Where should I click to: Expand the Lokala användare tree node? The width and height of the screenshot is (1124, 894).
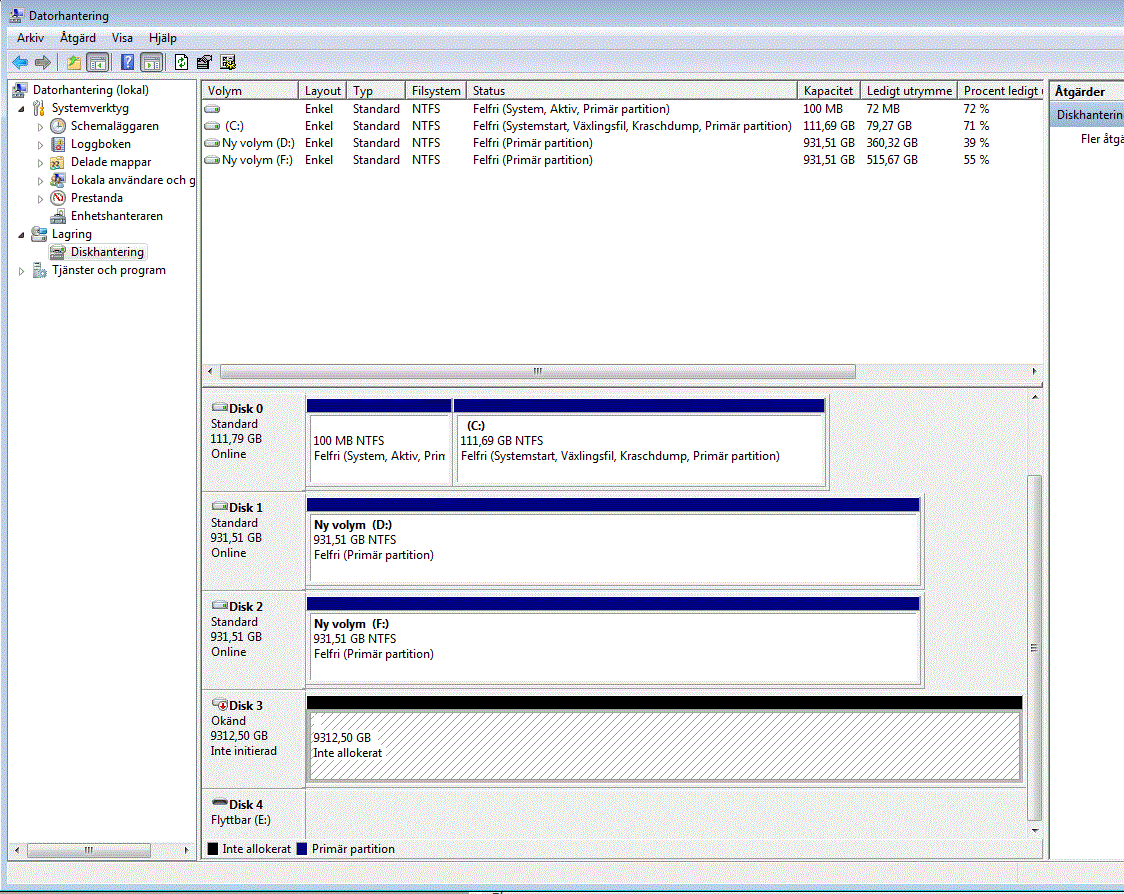(40, 181)
